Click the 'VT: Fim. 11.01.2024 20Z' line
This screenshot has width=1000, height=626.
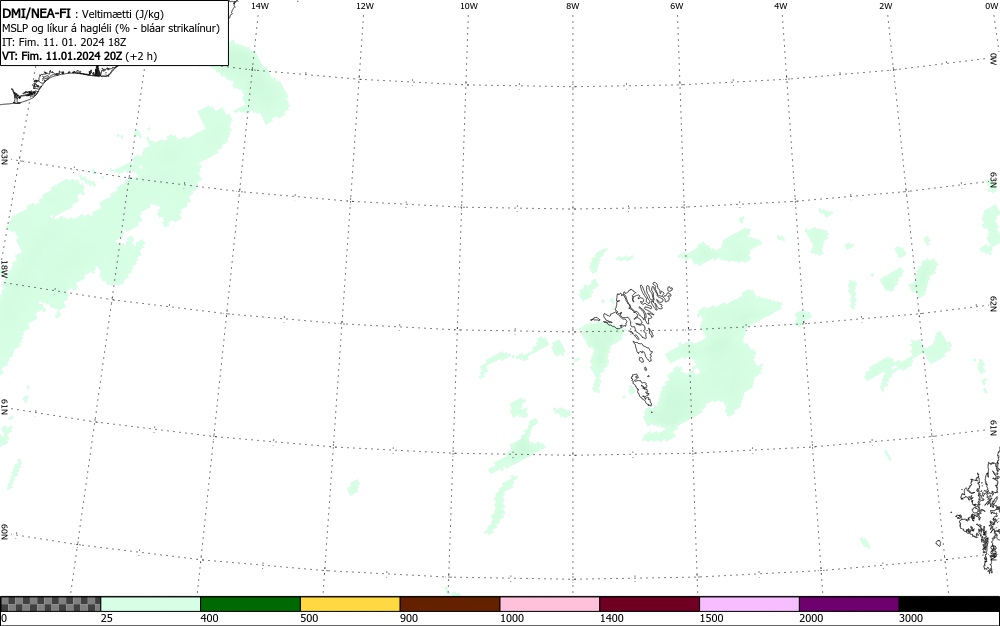coord(80,56)
